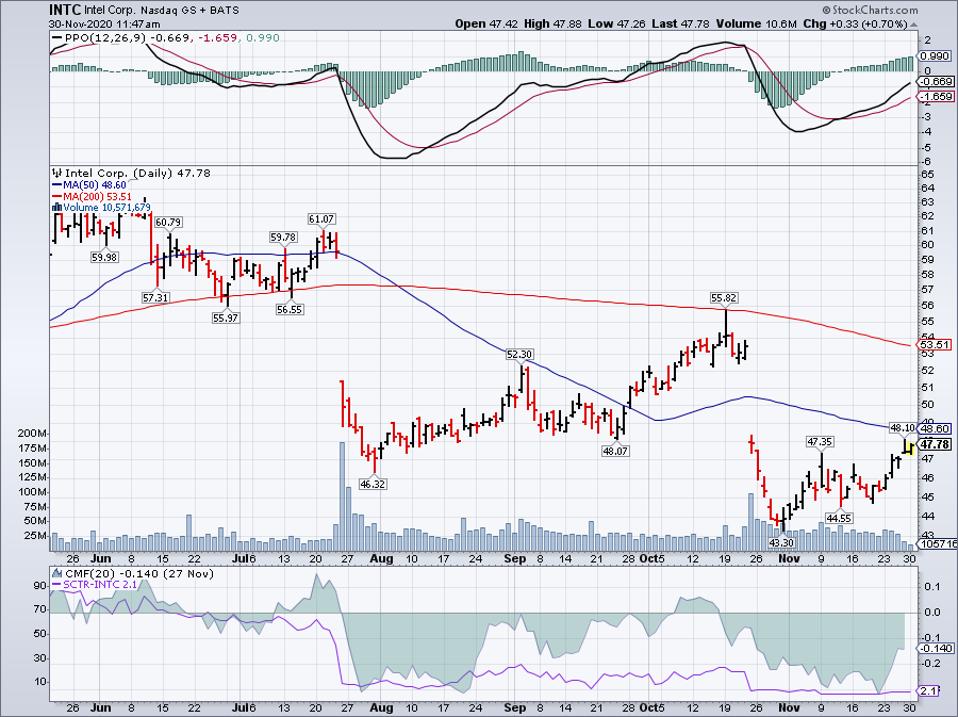Click the MA(50) 48.60 legend entry

pos(90,185)
